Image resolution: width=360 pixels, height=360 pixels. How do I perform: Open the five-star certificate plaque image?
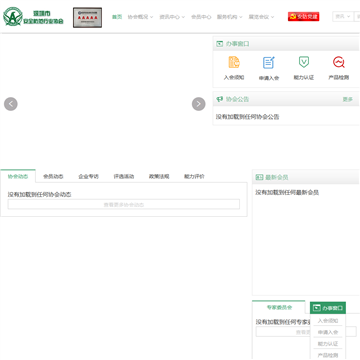click(x=87, y=17)
